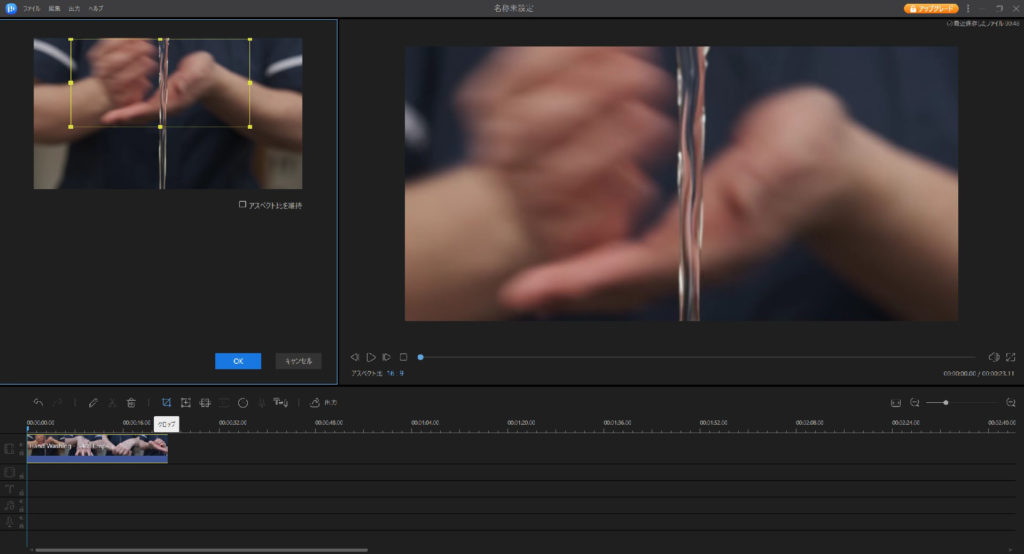Click the microphone speech icon in toolbar
This screenshot has height=554, width=1024.
262,402
